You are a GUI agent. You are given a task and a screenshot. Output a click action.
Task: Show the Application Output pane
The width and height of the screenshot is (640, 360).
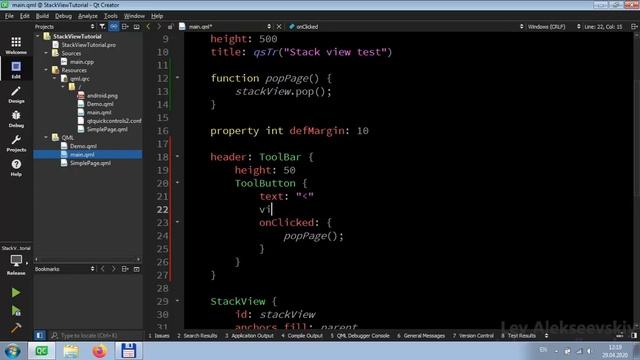pyautogui.click(x=249, y=336)
